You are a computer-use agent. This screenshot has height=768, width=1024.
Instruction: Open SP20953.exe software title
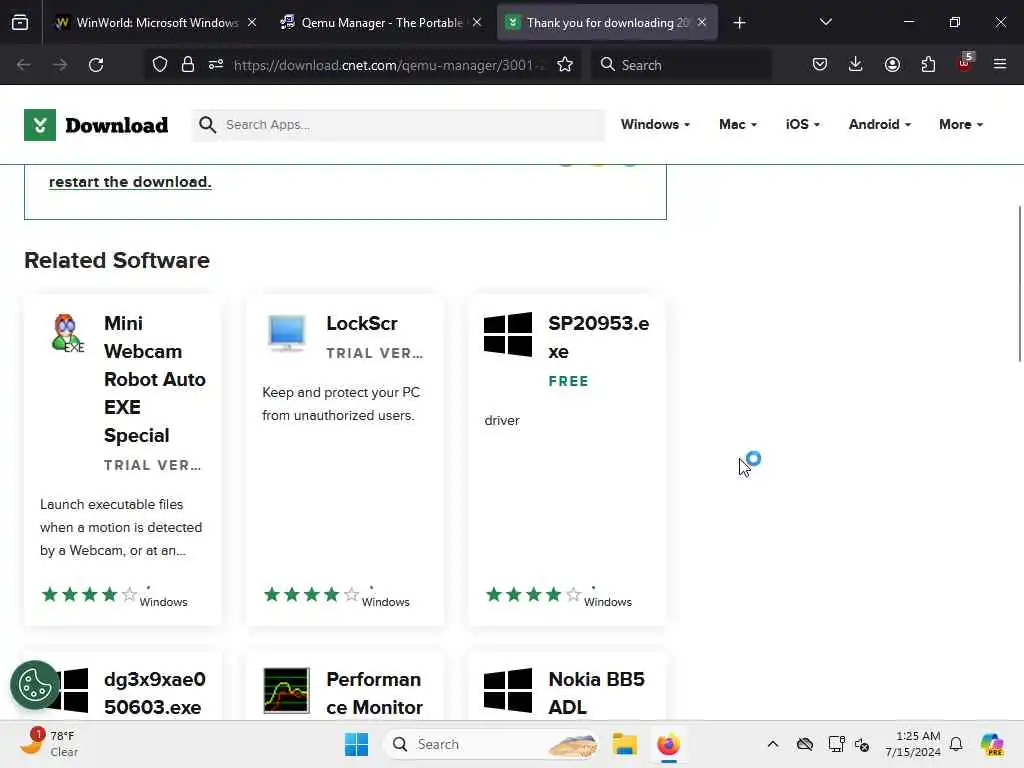(598, 337)
